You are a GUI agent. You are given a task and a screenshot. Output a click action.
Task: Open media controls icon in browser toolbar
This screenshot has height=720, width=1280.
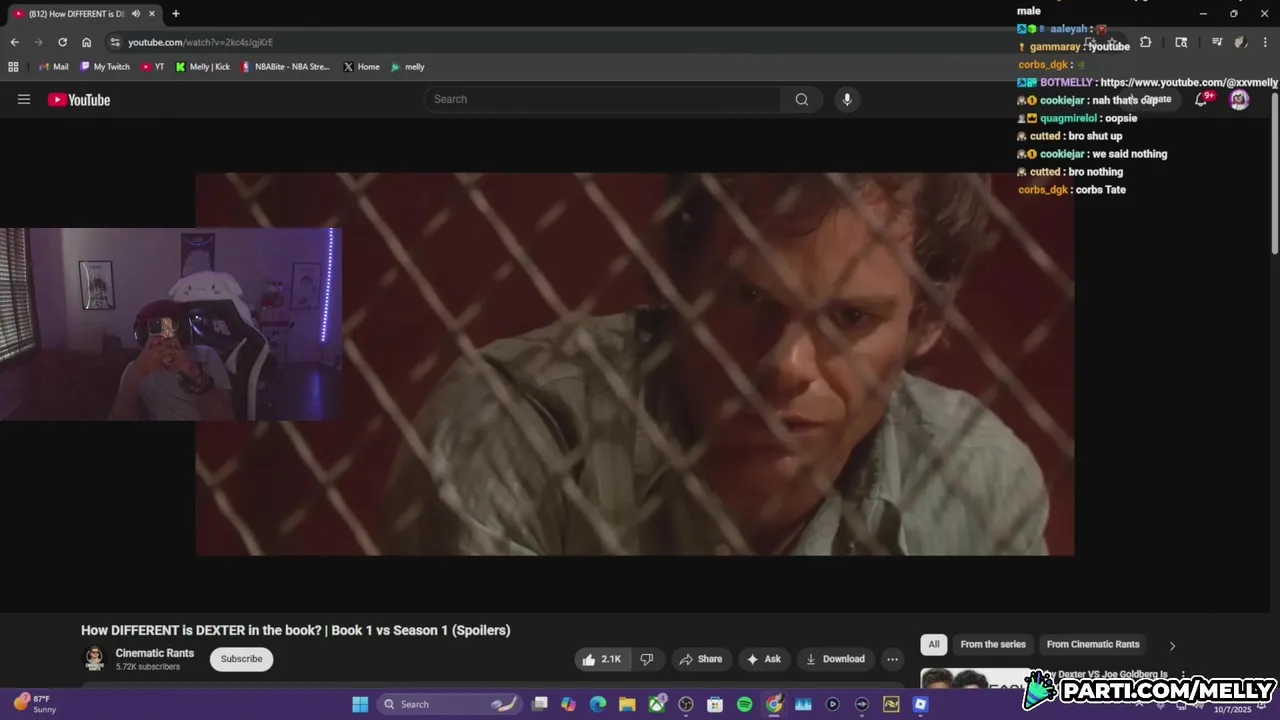pos(1217,42)
